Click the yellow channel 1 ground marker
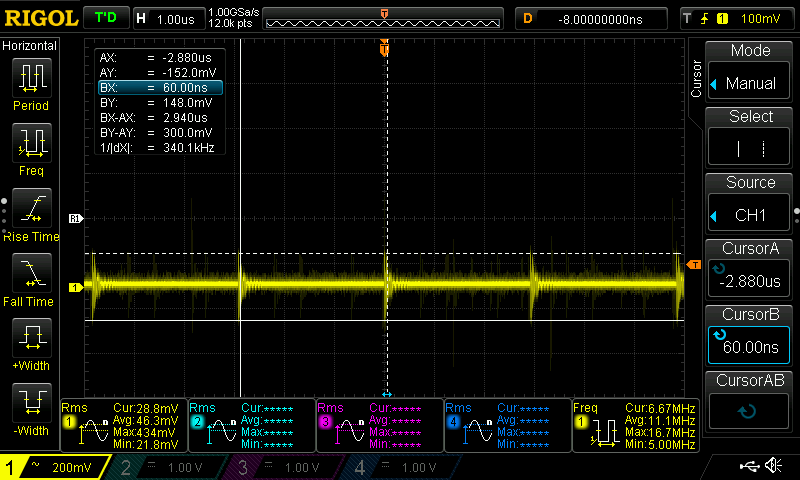The image size is (800, 480). 76,287
